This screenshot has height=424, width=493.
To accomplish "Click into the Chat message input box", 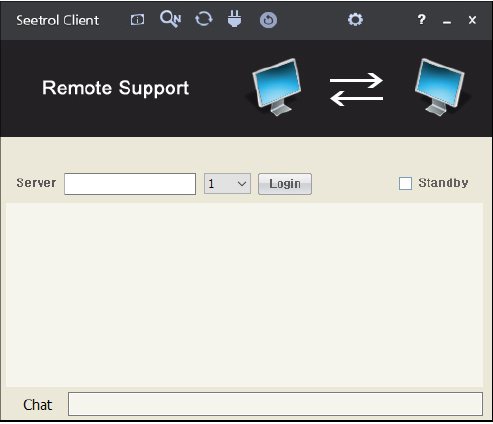I will [x=275, y=404].
